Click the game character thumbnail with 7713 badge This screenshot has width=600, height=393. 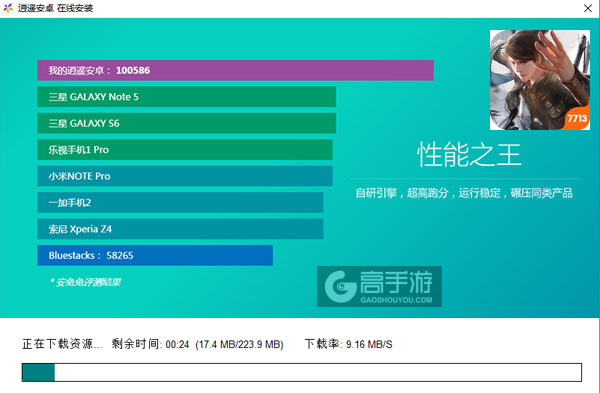tap(540, 80)
